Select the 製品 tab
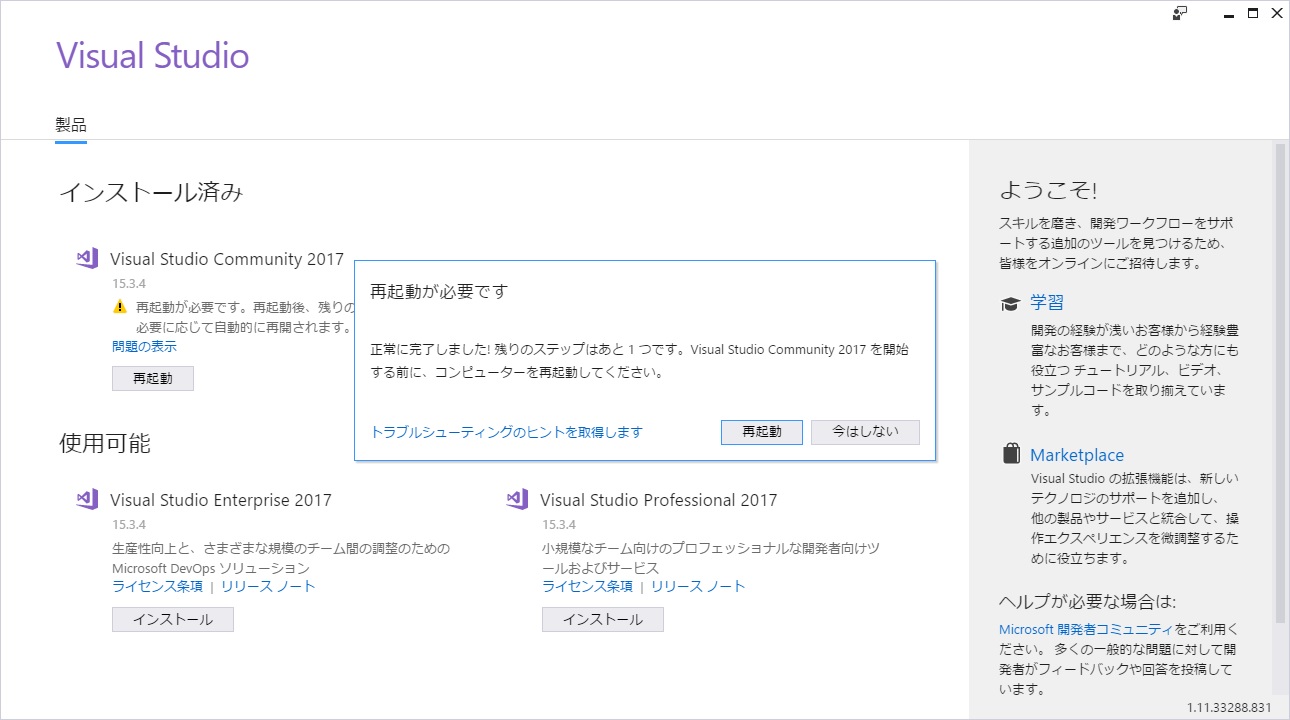 coord(71,126)
